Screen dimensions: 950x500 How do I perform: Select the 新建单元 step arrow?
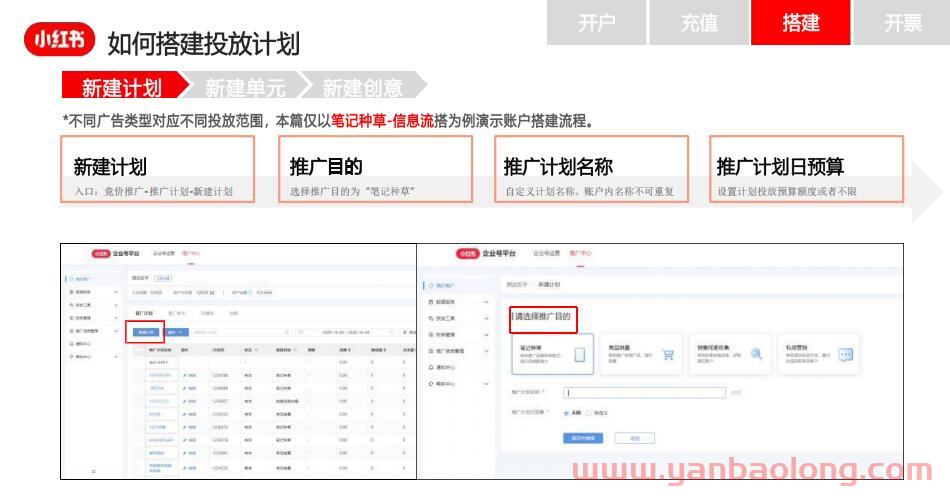coord(245,85)
